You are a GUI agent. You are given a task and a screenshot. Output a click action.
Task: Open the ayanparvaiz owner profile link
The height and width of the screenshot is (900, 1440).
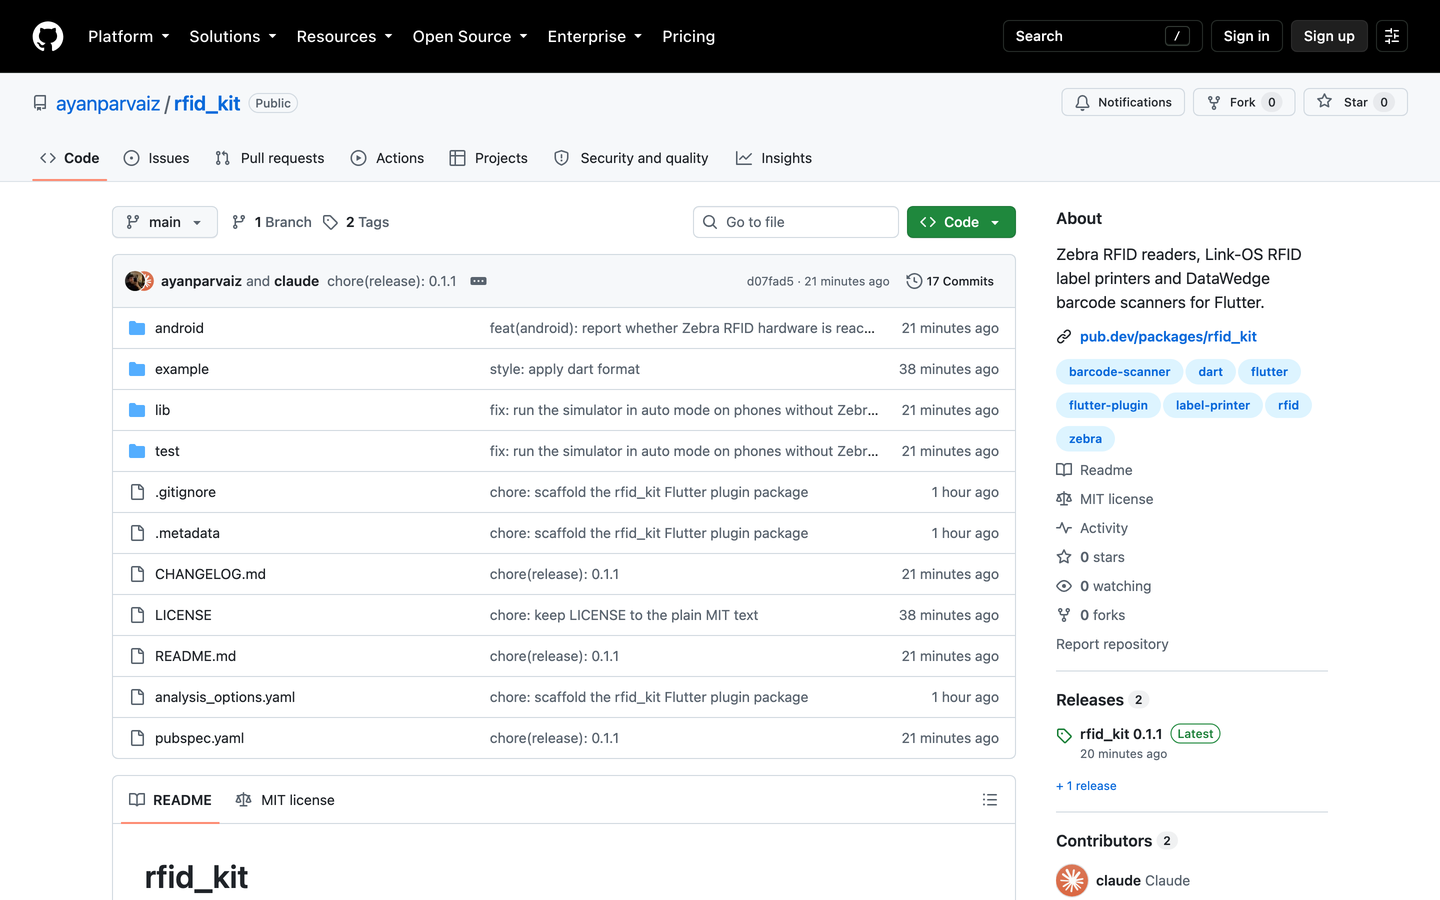pos(108,103)
